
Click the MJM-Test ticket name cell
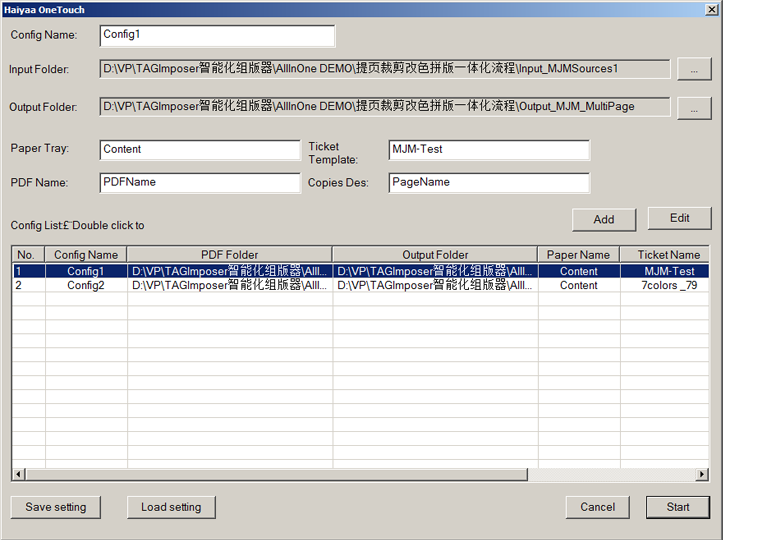tap(665, 271)
